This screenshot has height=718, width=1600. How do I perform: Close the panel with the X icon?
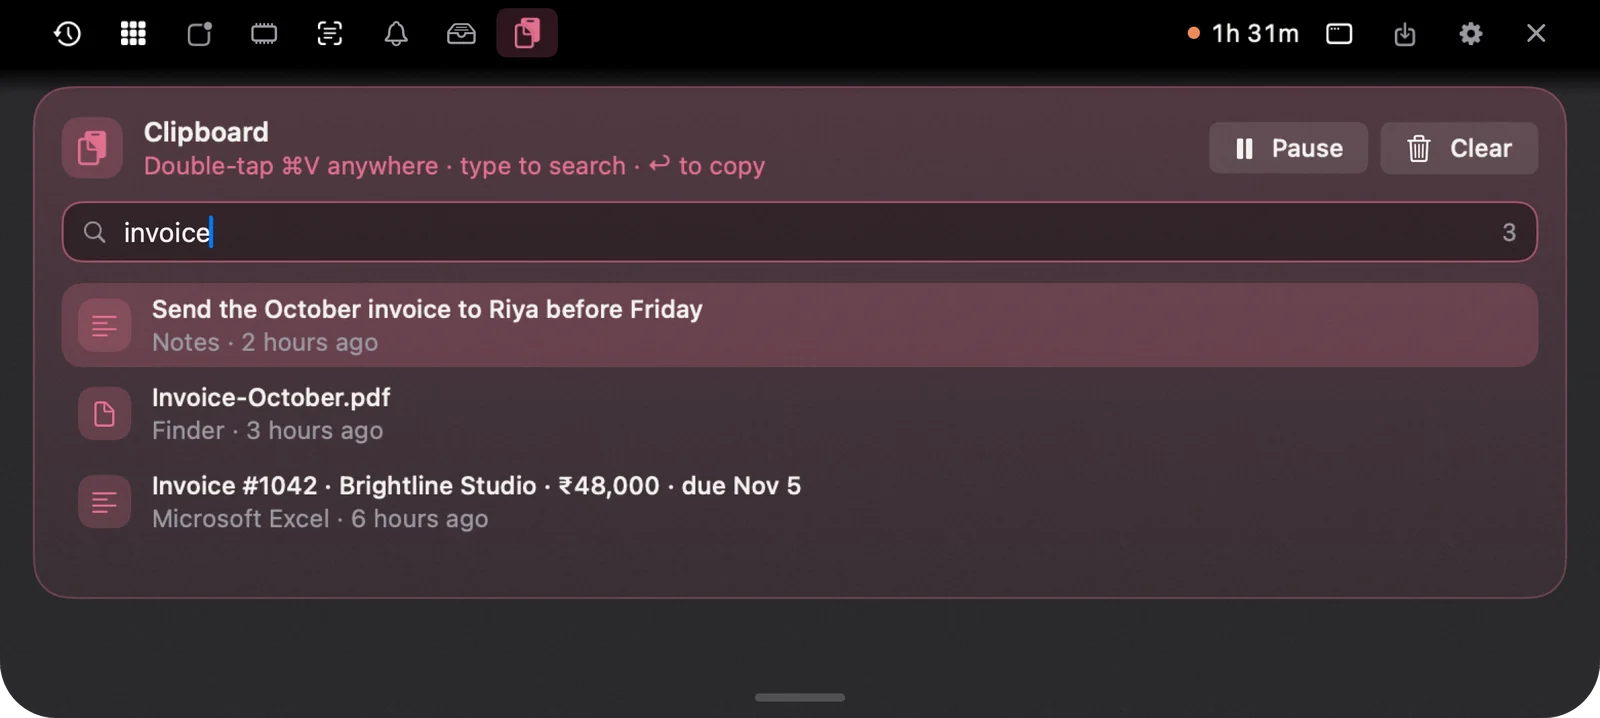[1536, 34]
